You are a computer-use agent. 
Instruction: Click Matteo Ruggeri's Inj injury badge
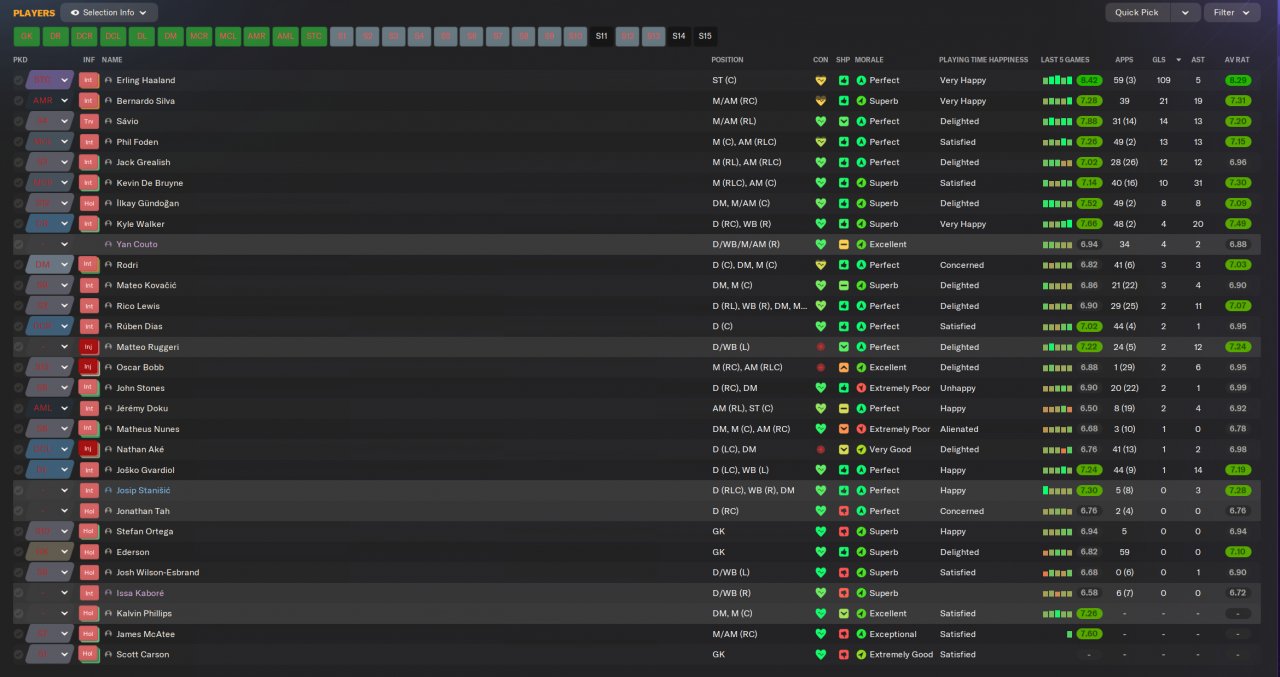pos(88,347)
